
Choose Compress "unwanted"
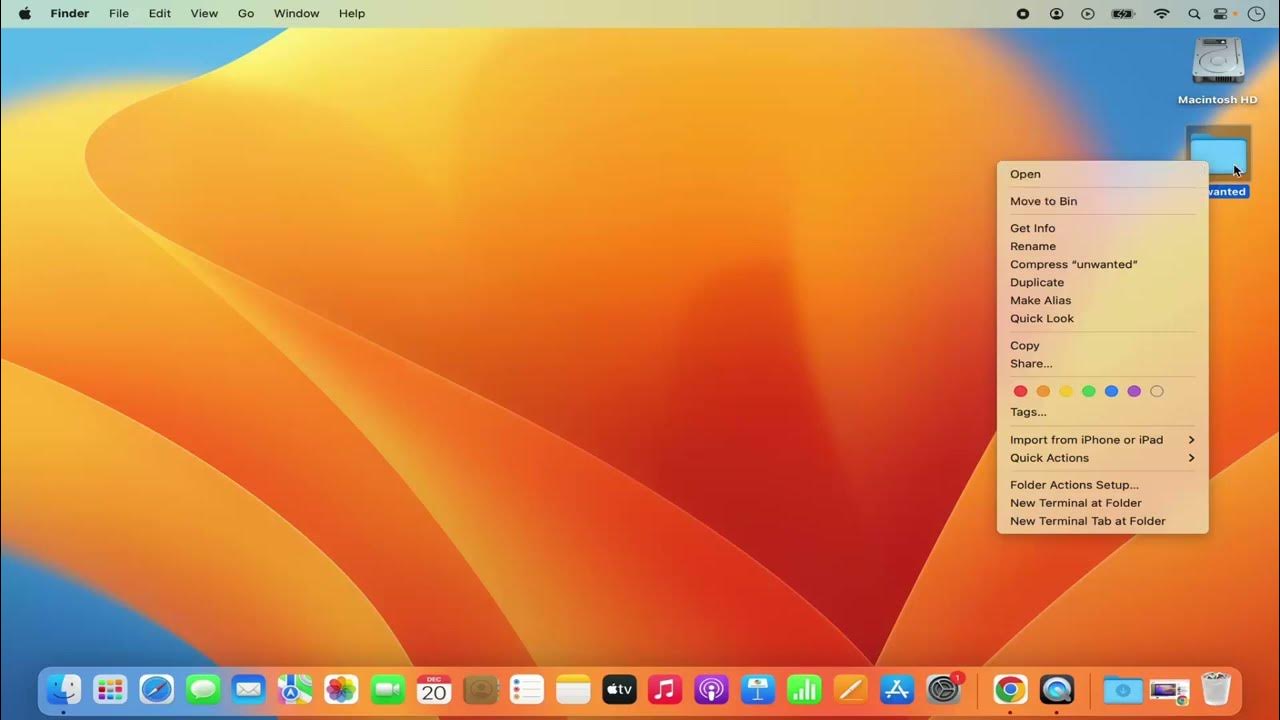[1102, 264]
